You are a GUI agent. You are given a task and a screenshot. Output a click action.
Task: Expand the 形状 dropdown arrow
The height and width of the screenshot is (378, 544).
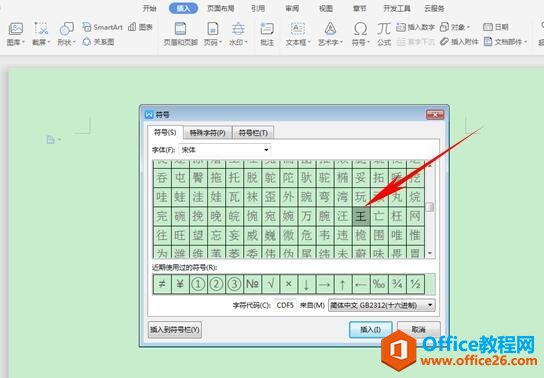[x=74, y=42]
